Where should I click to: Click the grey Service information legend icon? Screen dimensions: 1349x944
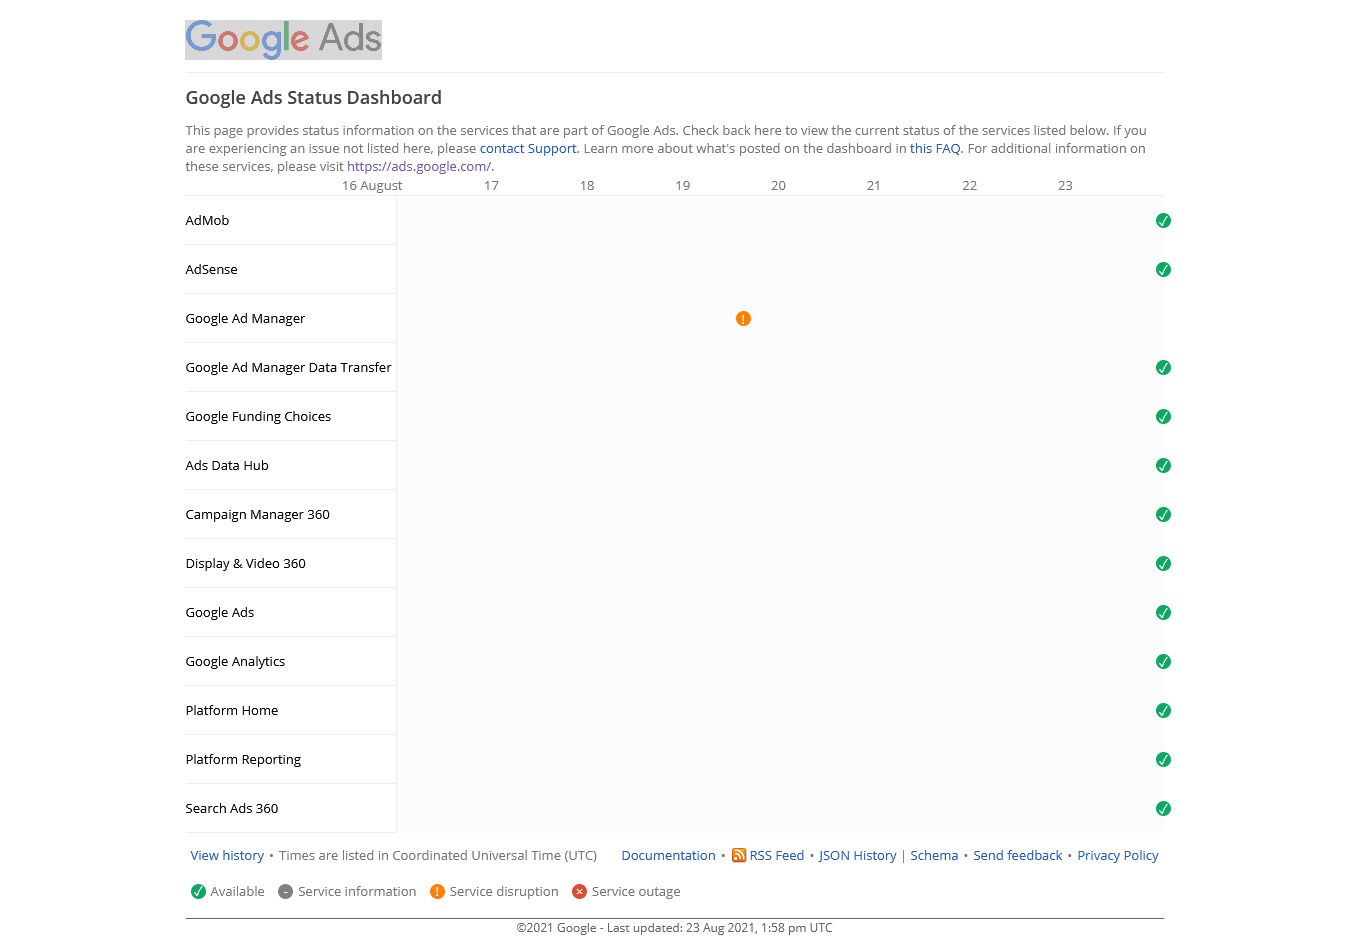pyautogui.click(x=285, y=892)
